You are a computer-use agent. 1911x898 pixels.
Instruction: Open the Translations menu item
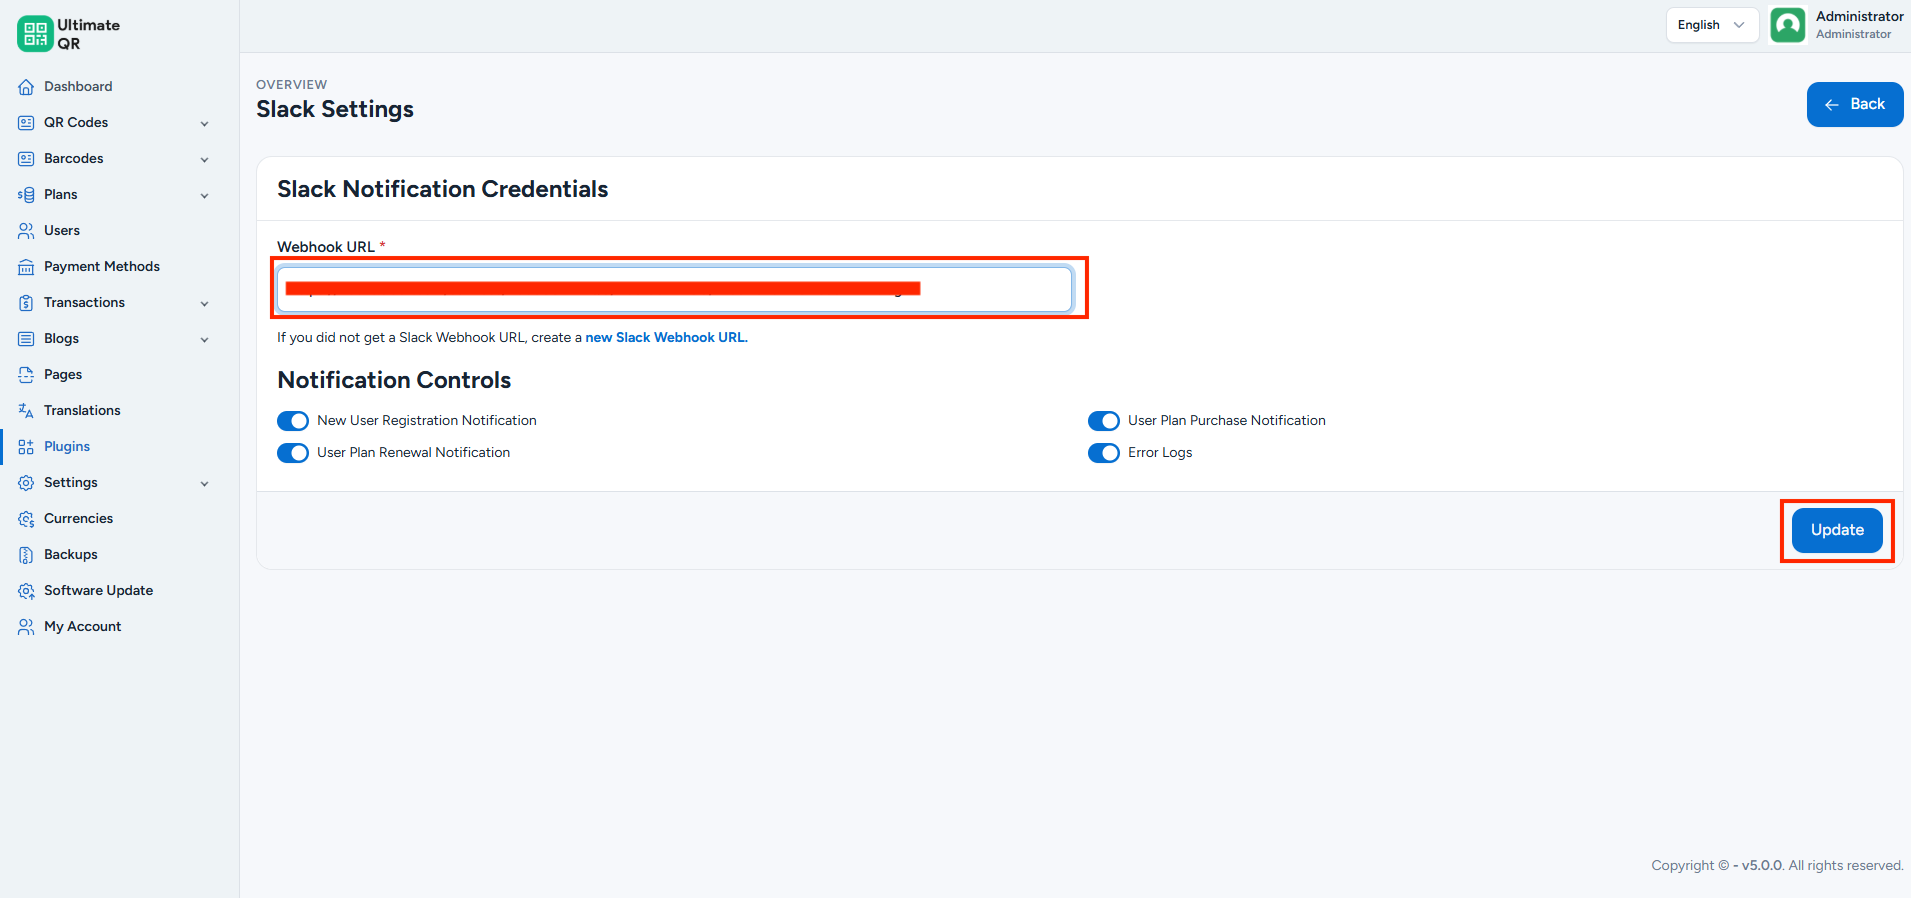tap(119, 411)
